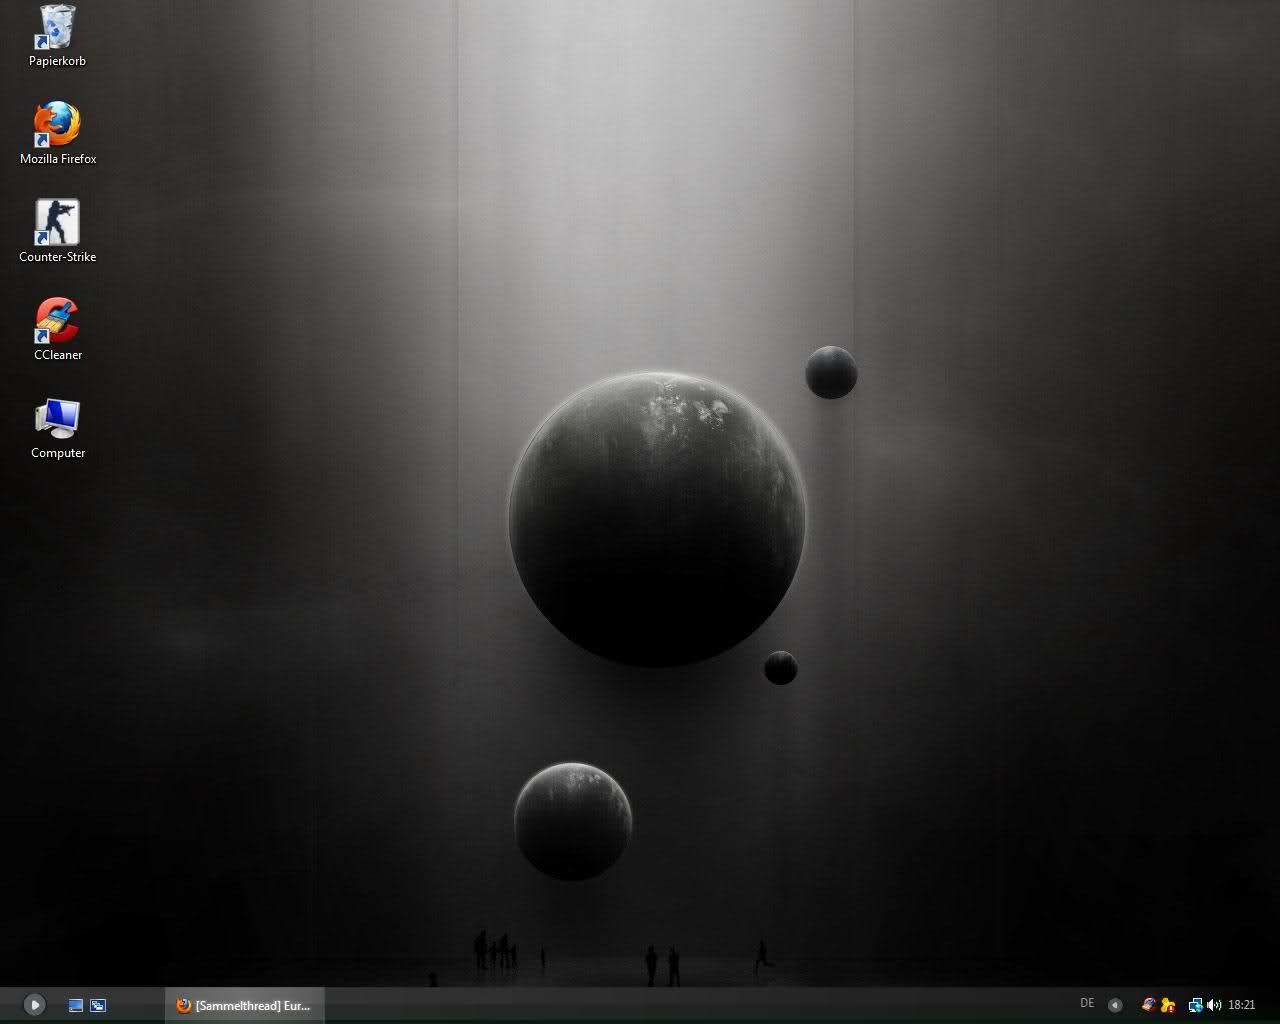Image resolution: width=1280 pixels, height=1024 pixels.
Task: Click the 18:21 taskbar clock
Action: tap(1241, 1005)
